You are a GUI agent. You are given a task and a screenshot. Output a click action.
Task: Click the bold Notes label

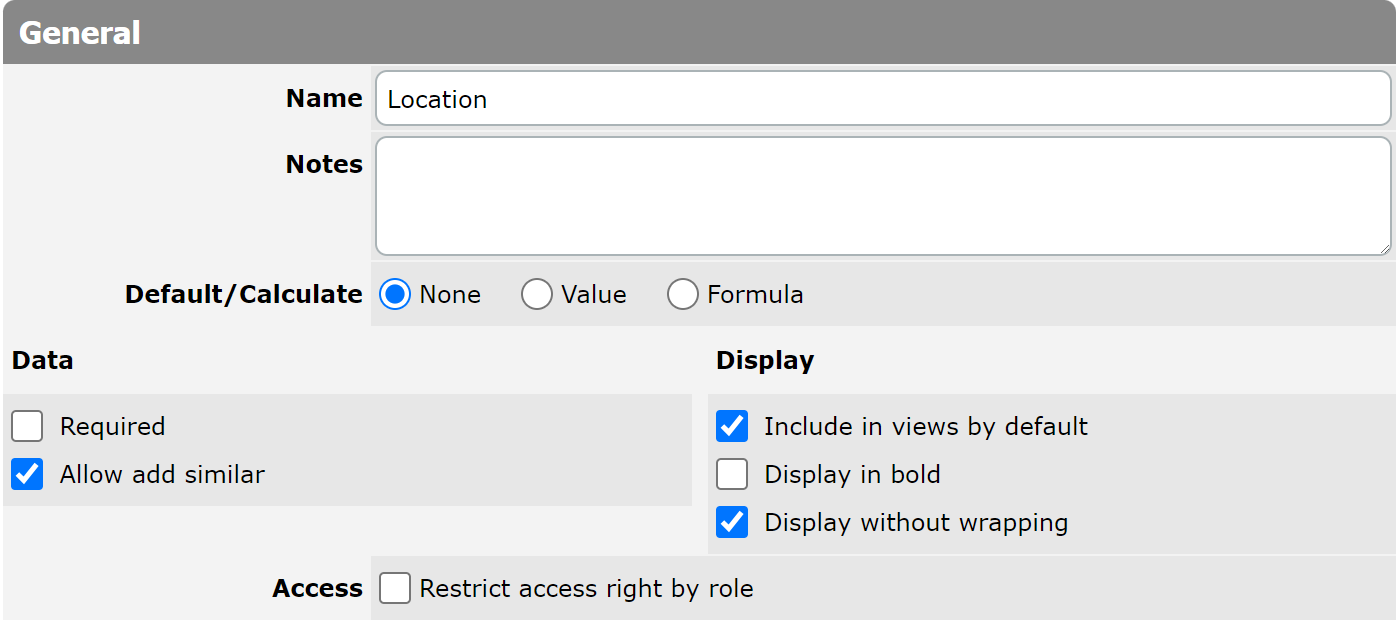pyautogui.click(x=324, y=164)
